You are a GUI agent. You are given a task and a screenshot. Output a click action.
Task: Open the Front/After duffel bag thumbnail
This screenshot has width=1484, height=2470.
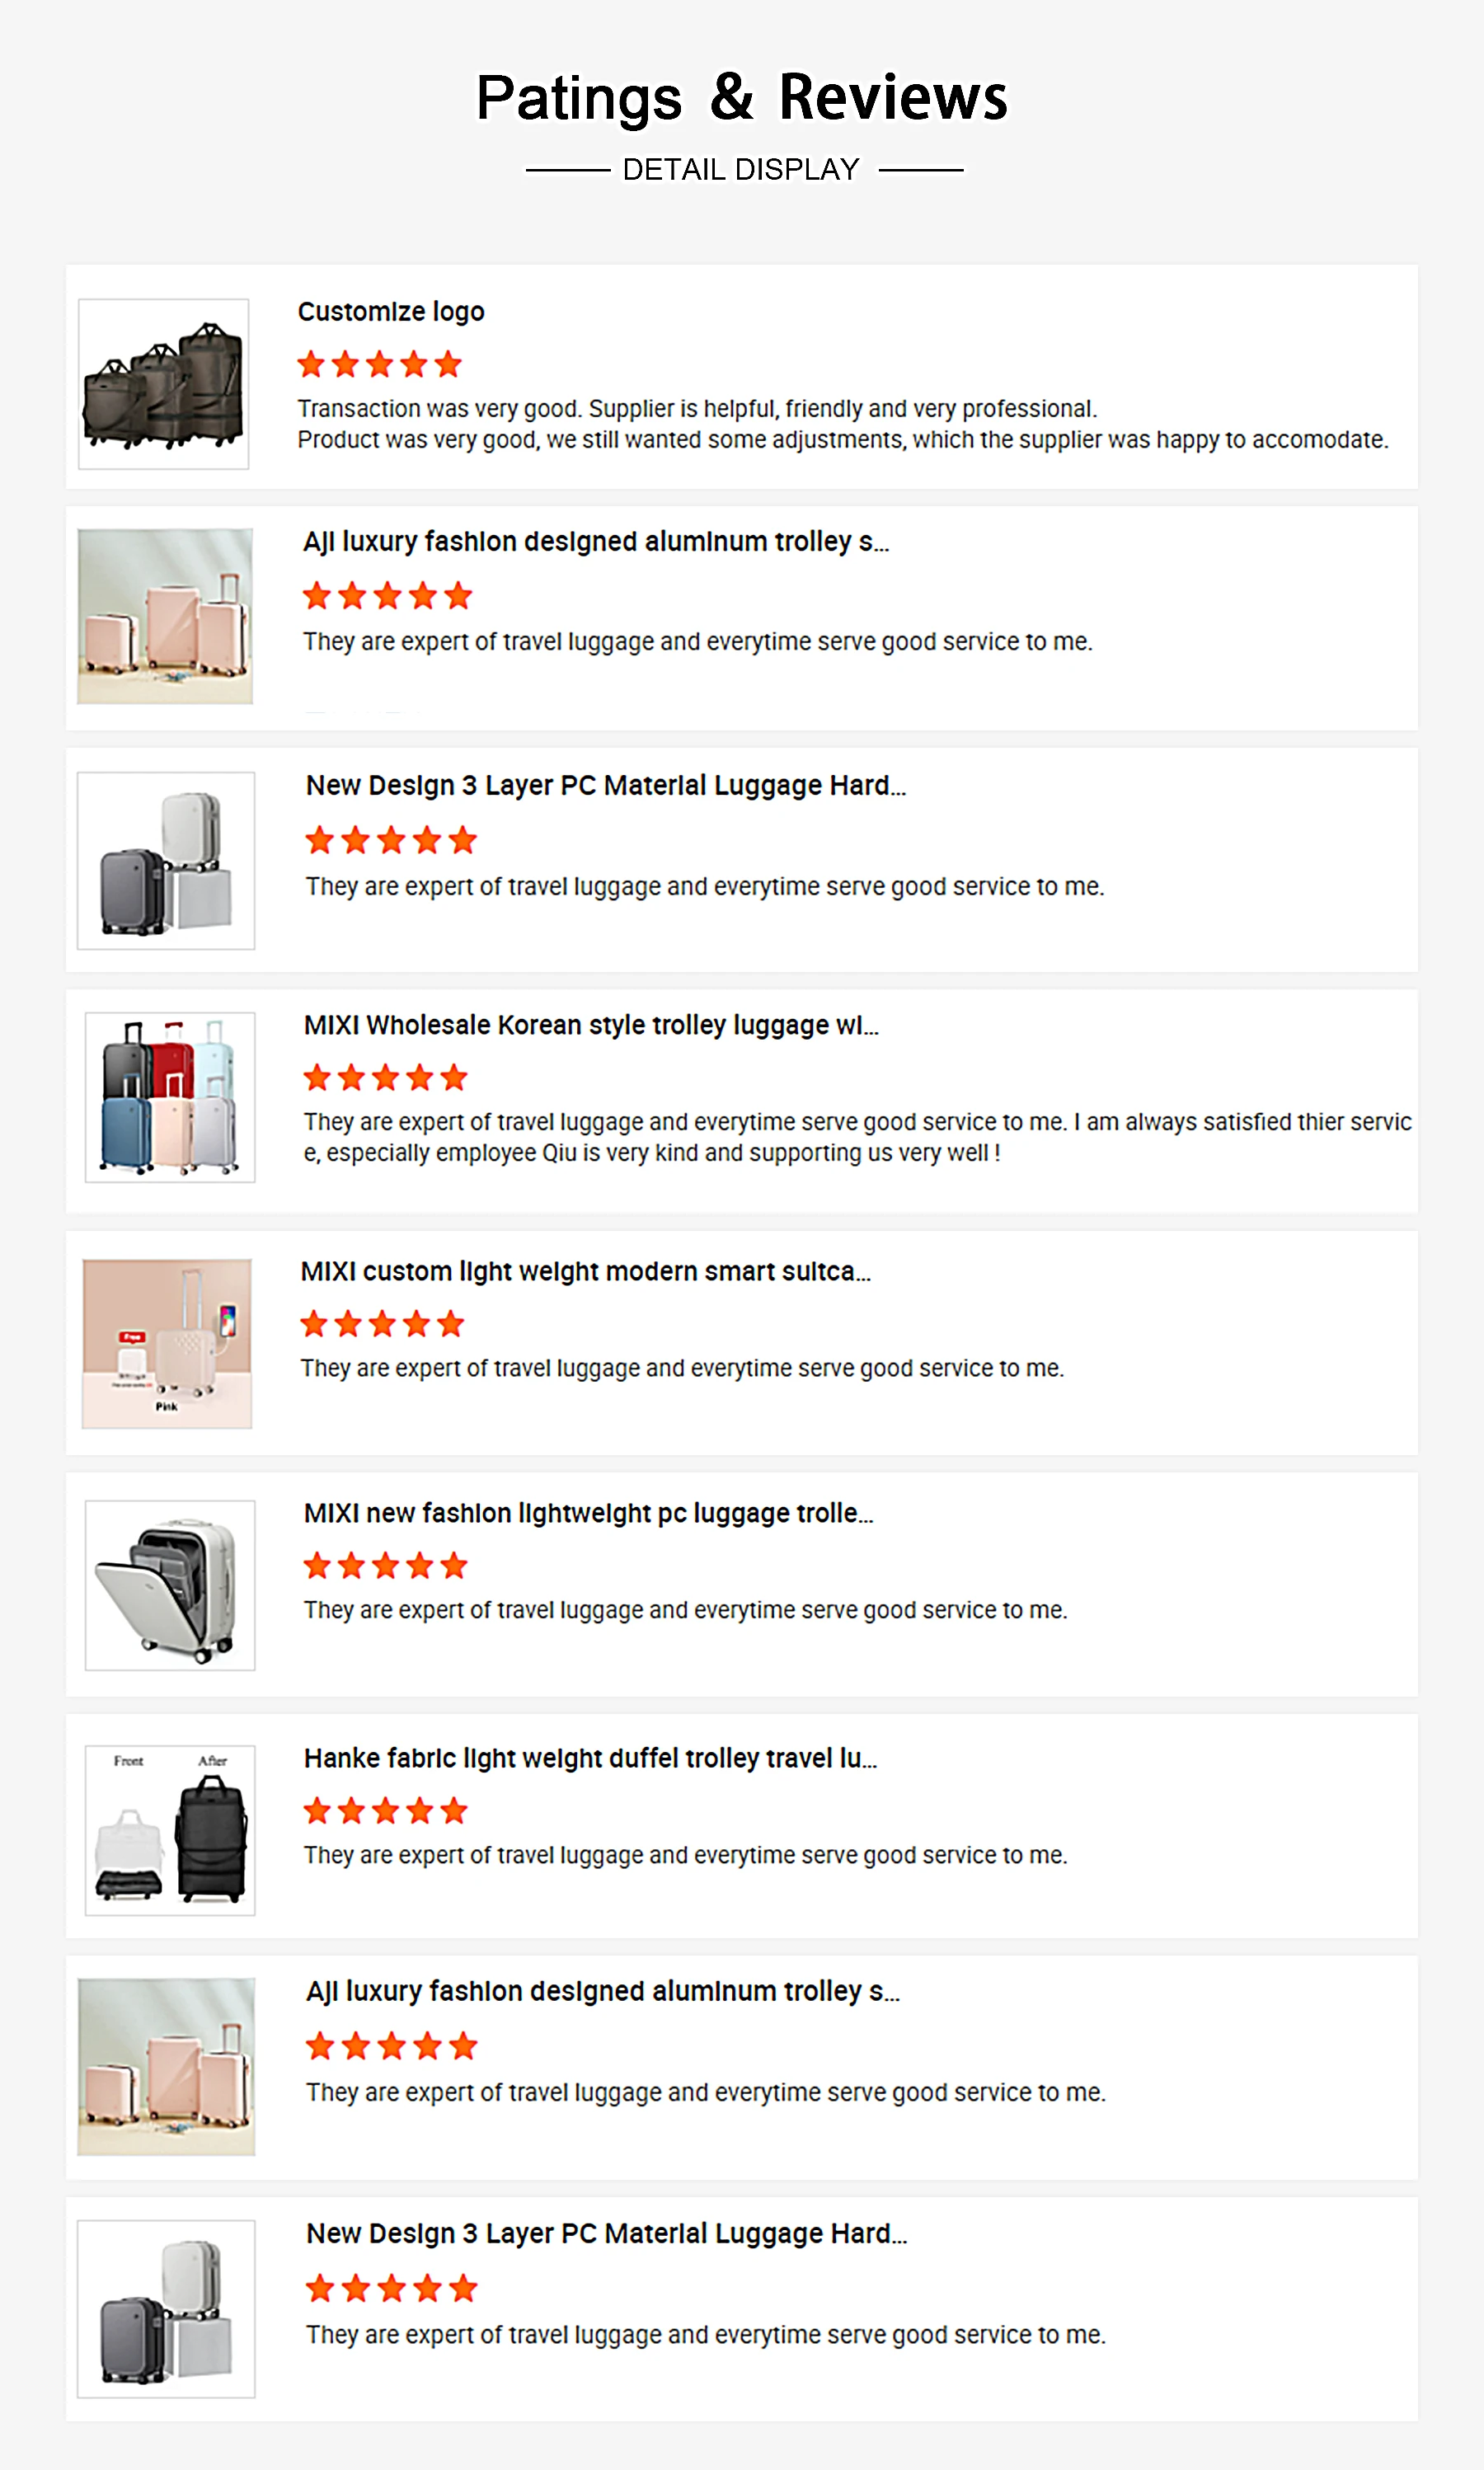pyautogui.click(x=170, y=1830)
